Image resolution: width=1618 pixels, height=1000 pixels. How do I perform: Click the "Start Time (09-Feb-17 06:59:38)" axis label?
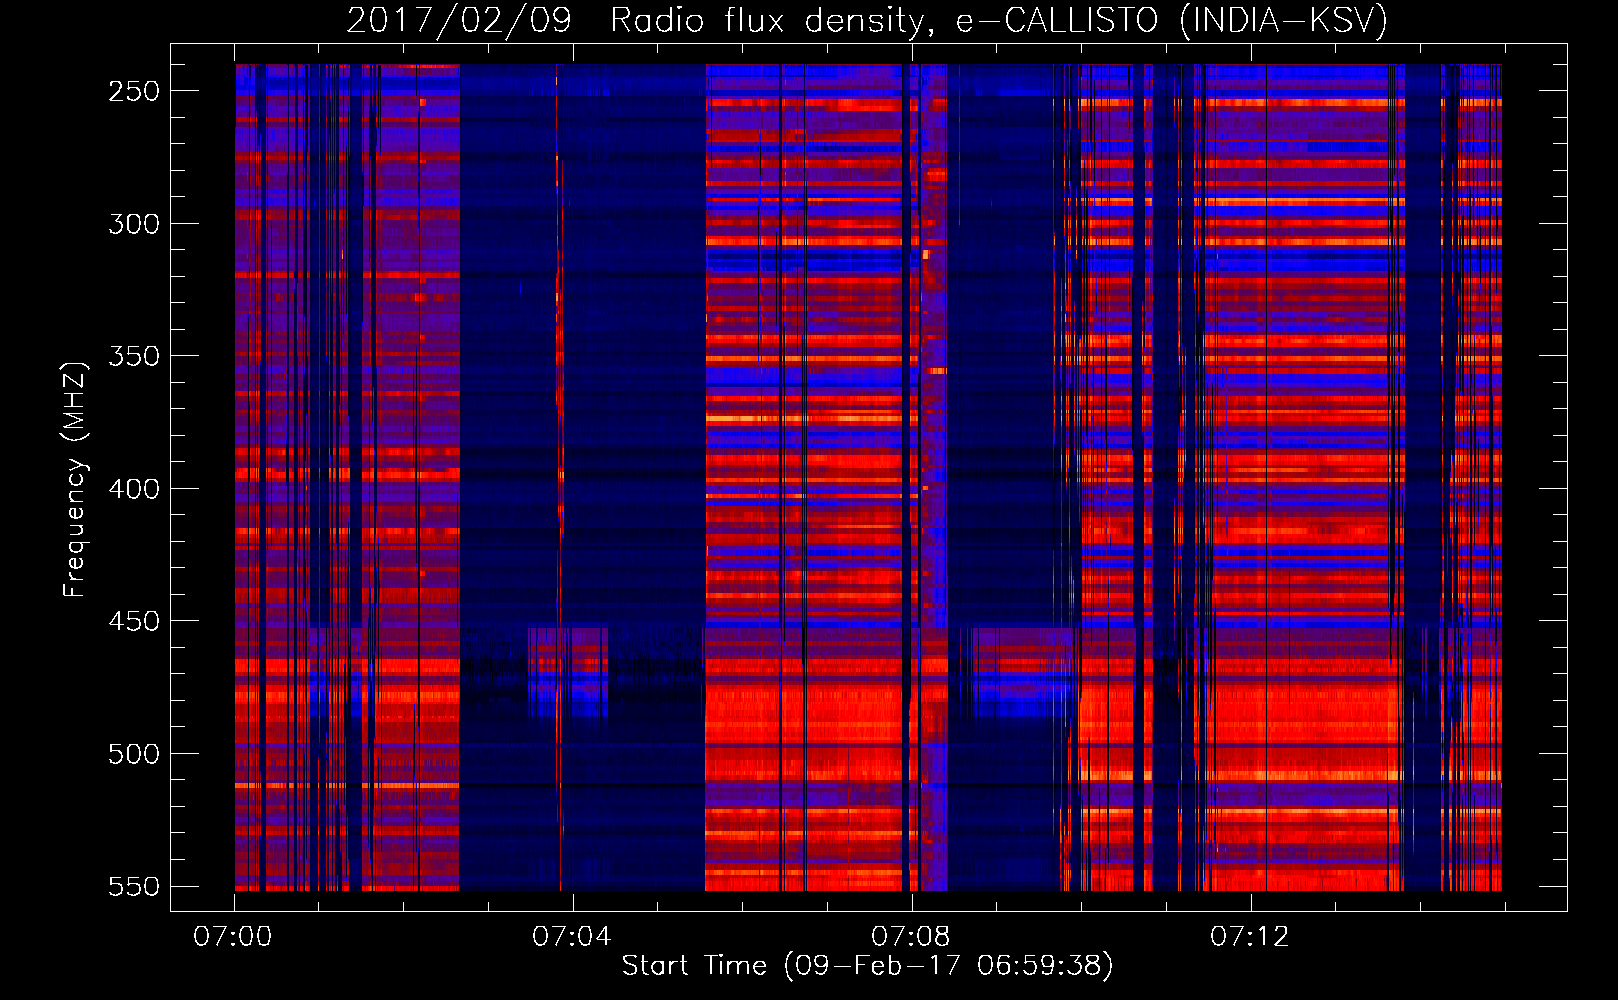point(867,965)
